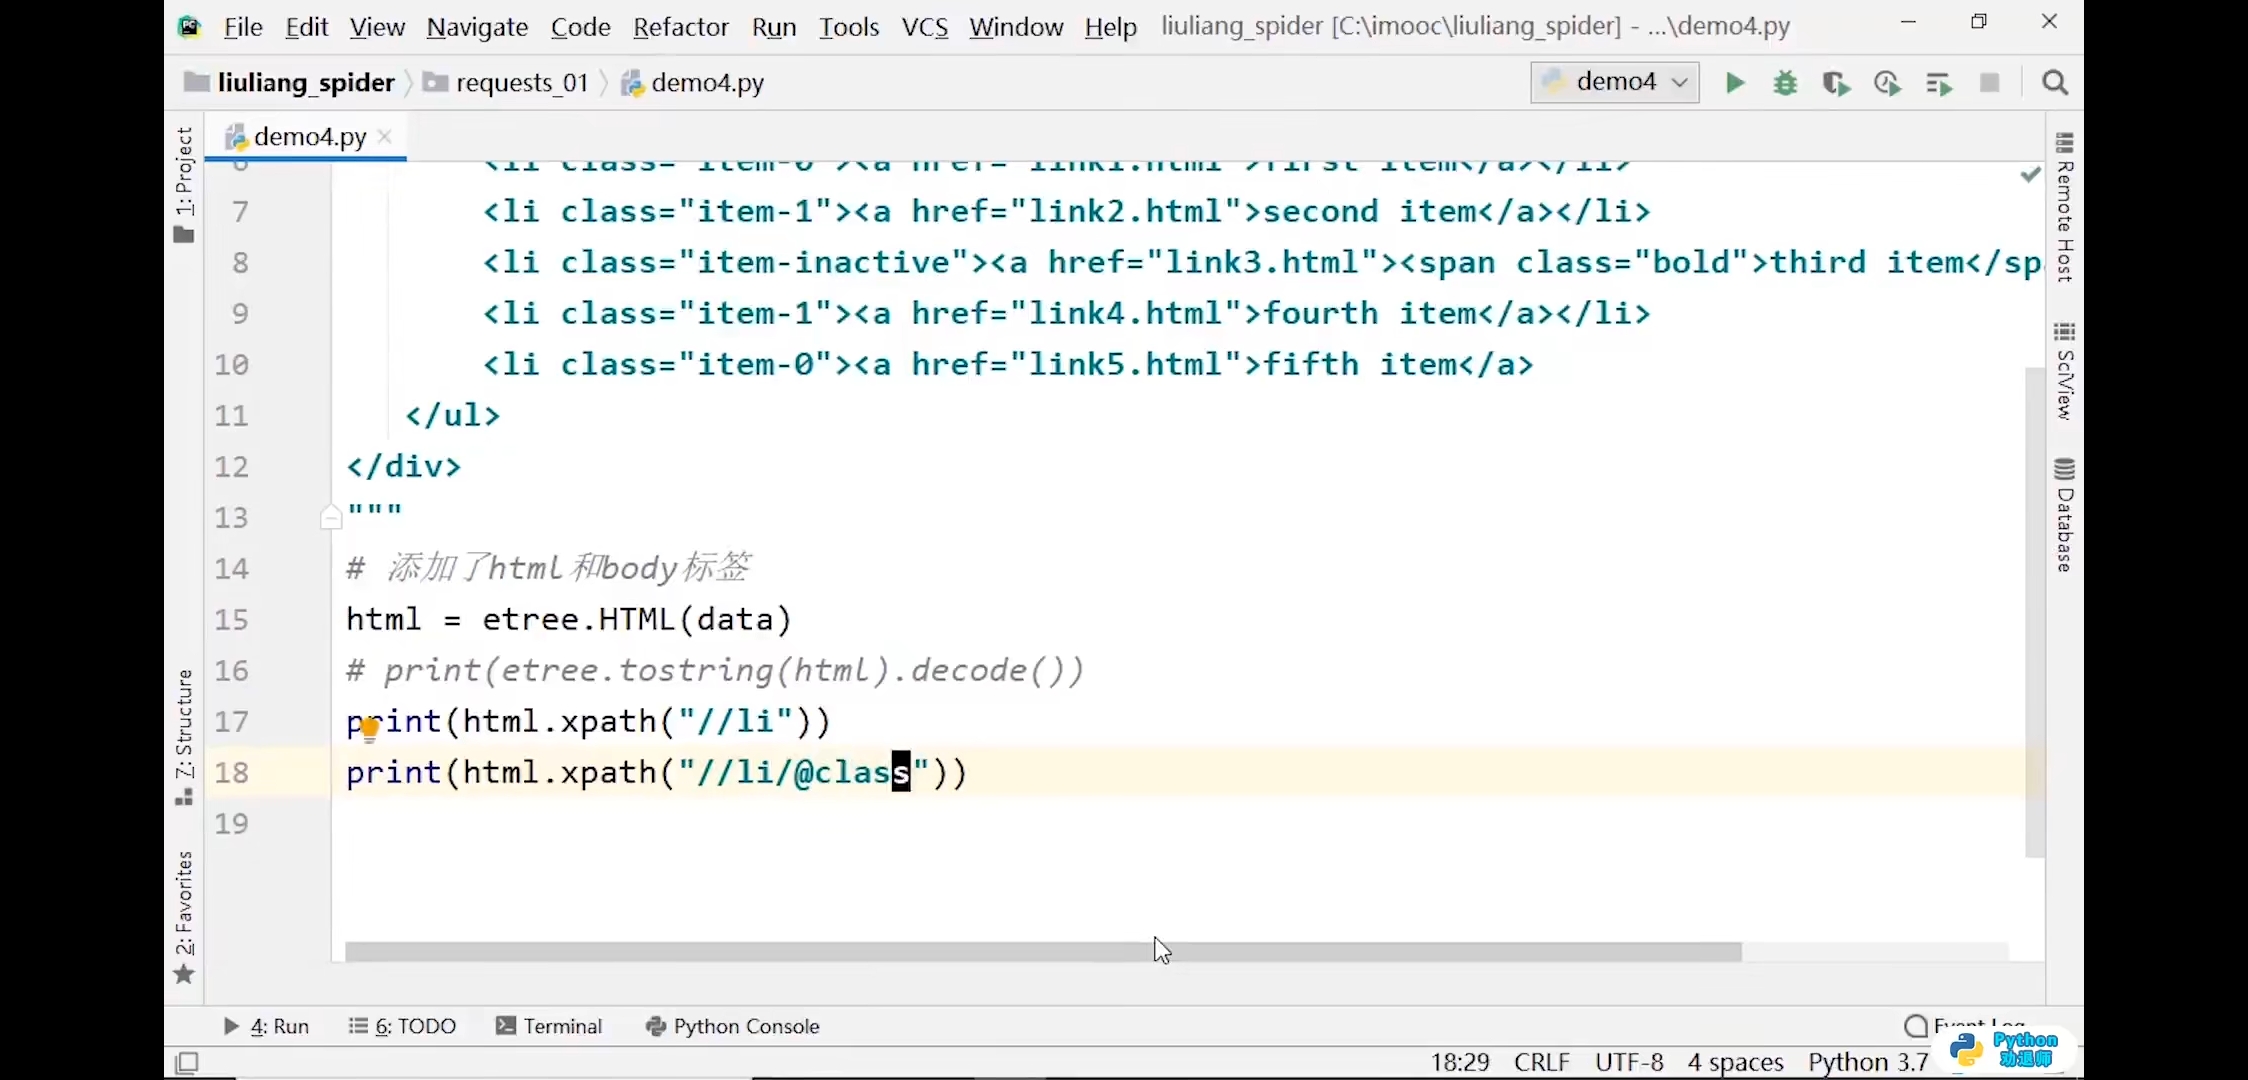Open the Refactor menu

(680, 27)
